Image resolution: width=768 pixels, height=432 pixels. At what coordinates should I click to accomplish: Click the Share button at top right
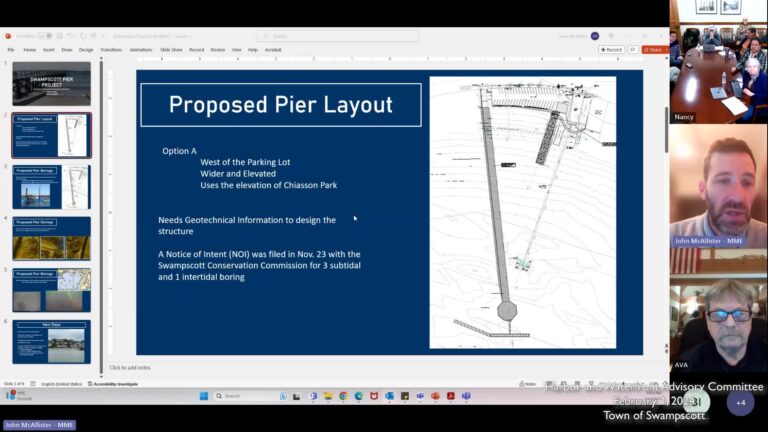(653, 49)
